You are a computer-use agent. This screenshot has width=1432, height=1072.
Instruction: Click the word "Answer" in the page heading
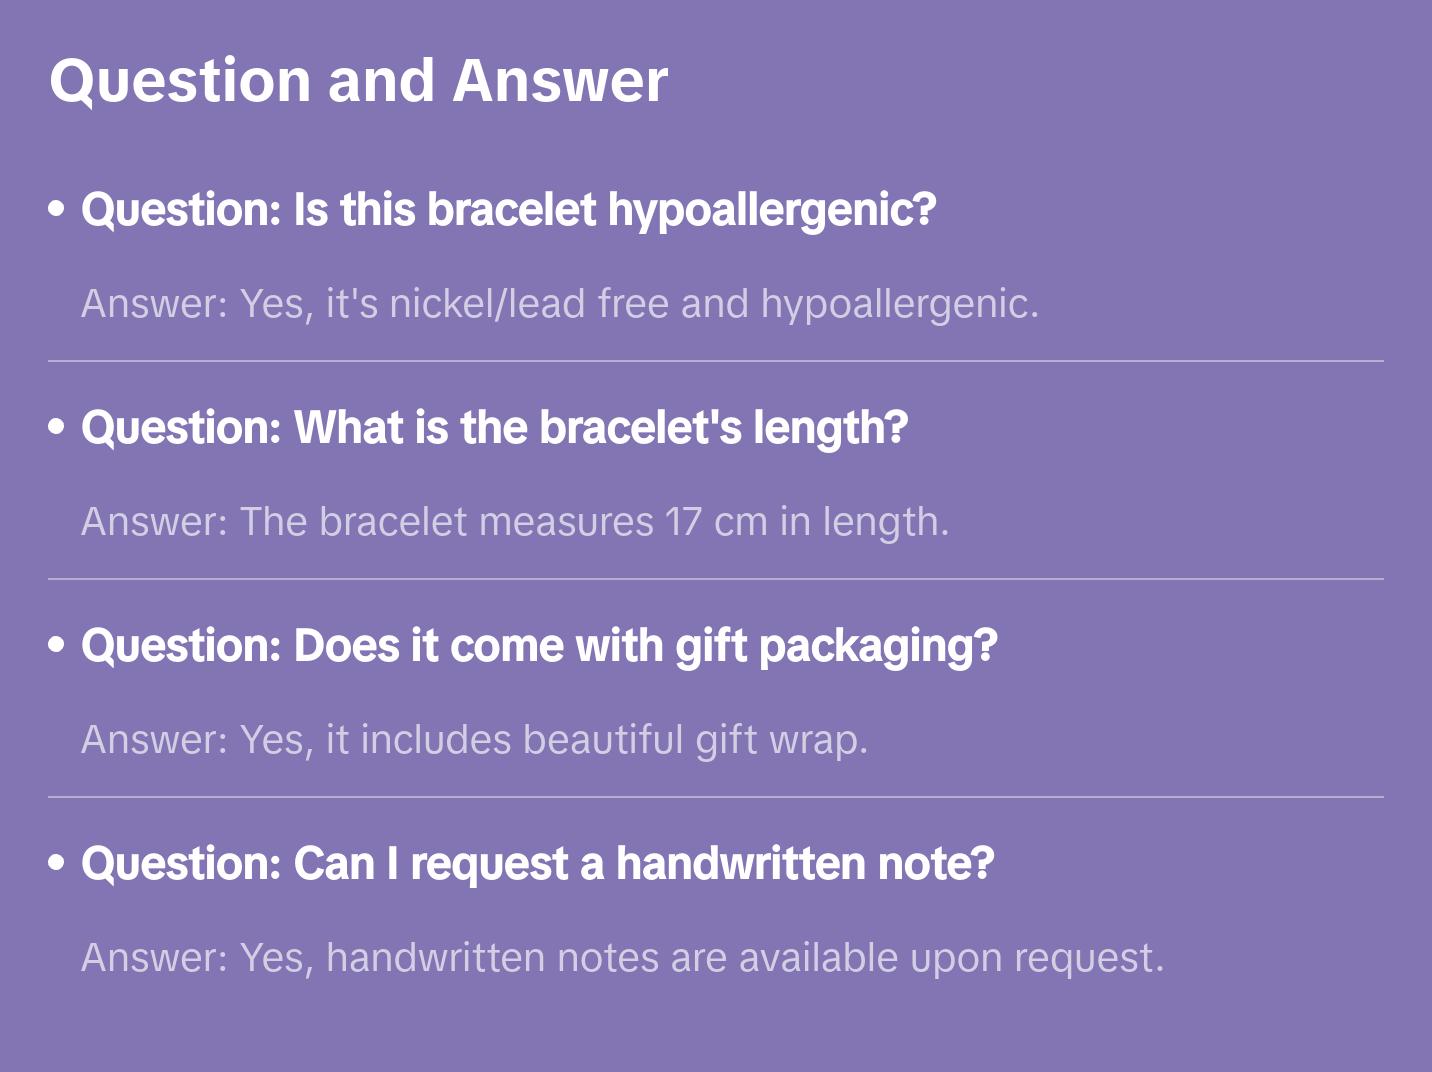point(560,81)
